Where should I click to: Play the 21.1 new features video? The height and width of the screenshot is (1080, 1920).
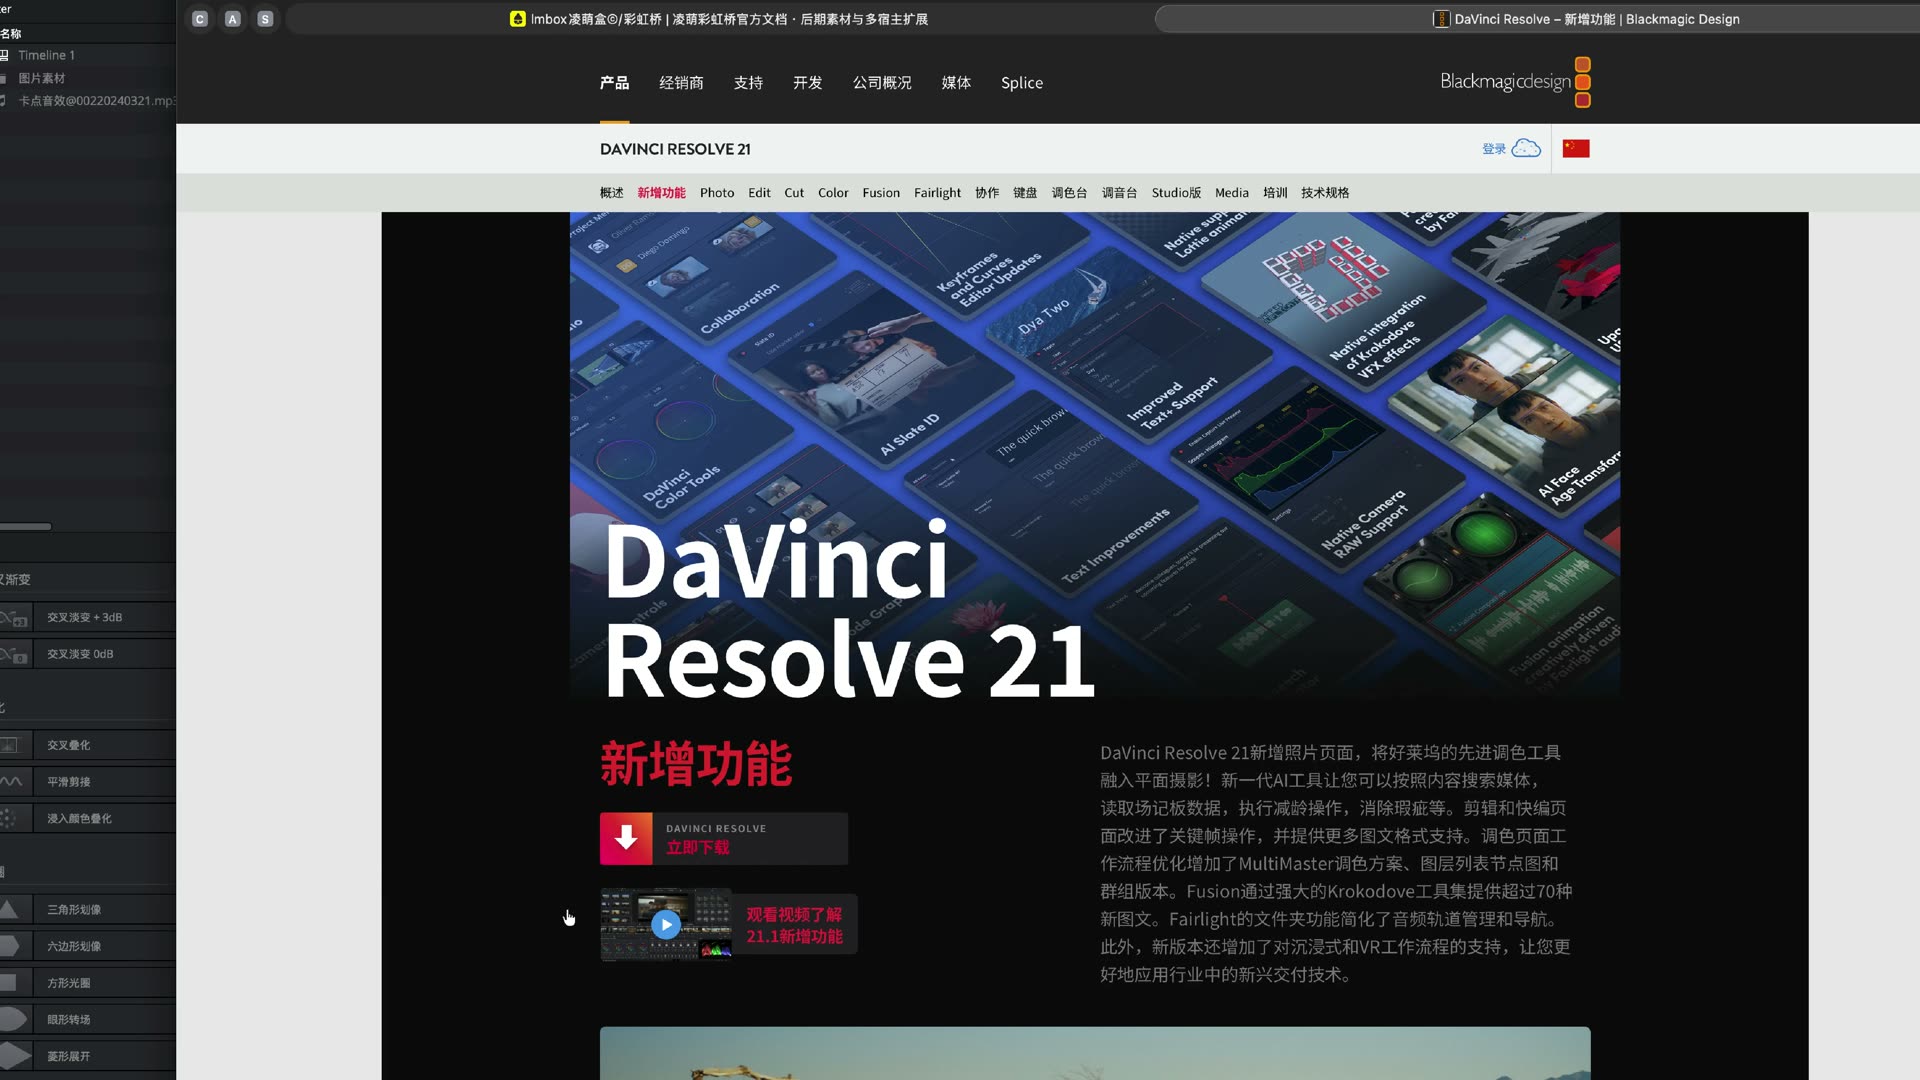(666, 925)
